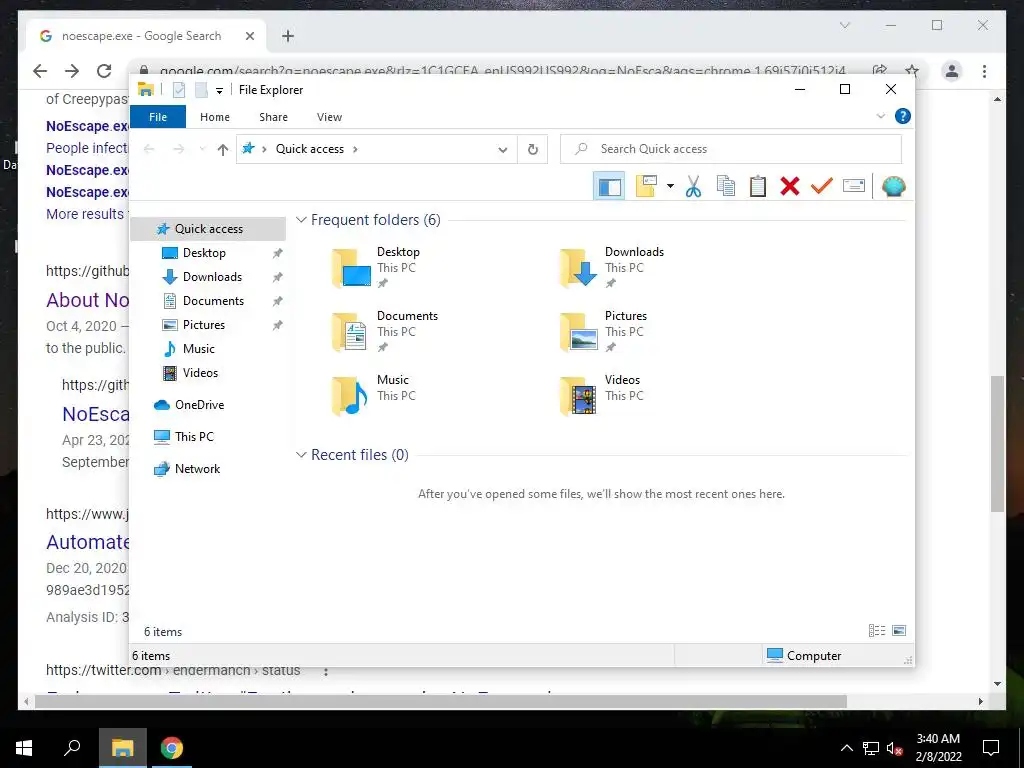Image resolution: width=1024 pixels, height=768 pixels.
Task: Expand chevron after Quick access breadcrumb
Action: point(355,150)
